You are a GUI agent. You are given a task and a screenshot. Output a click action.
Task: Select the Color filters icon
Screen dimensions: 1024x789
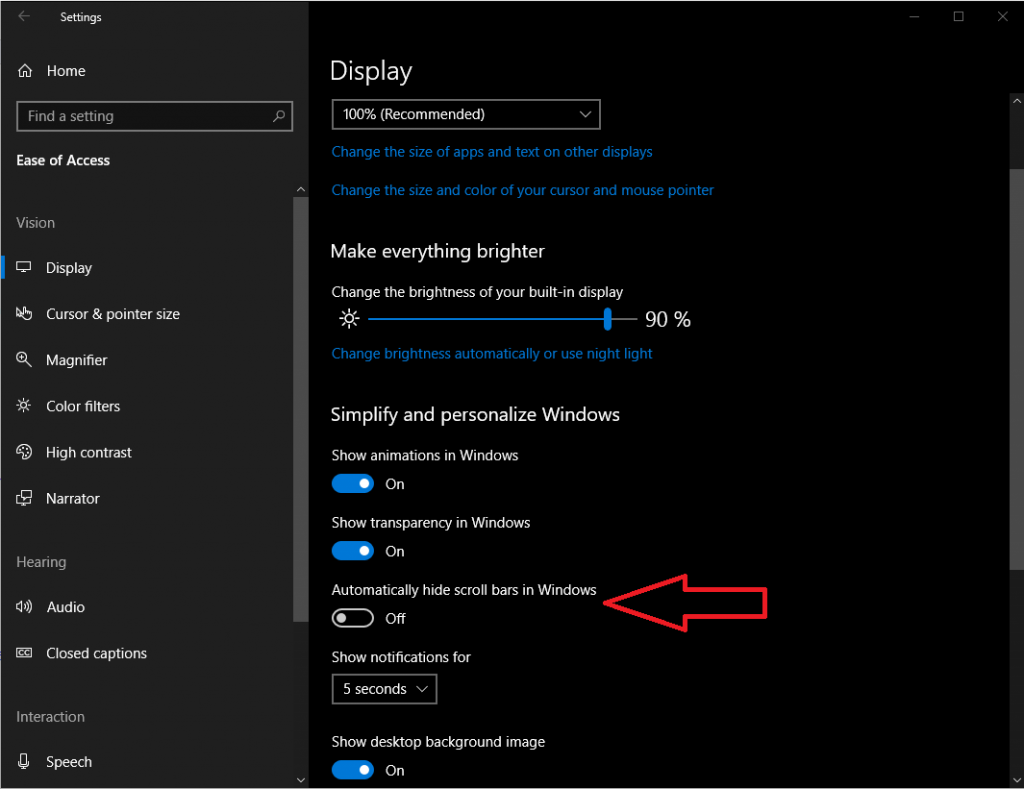[25, 406]
